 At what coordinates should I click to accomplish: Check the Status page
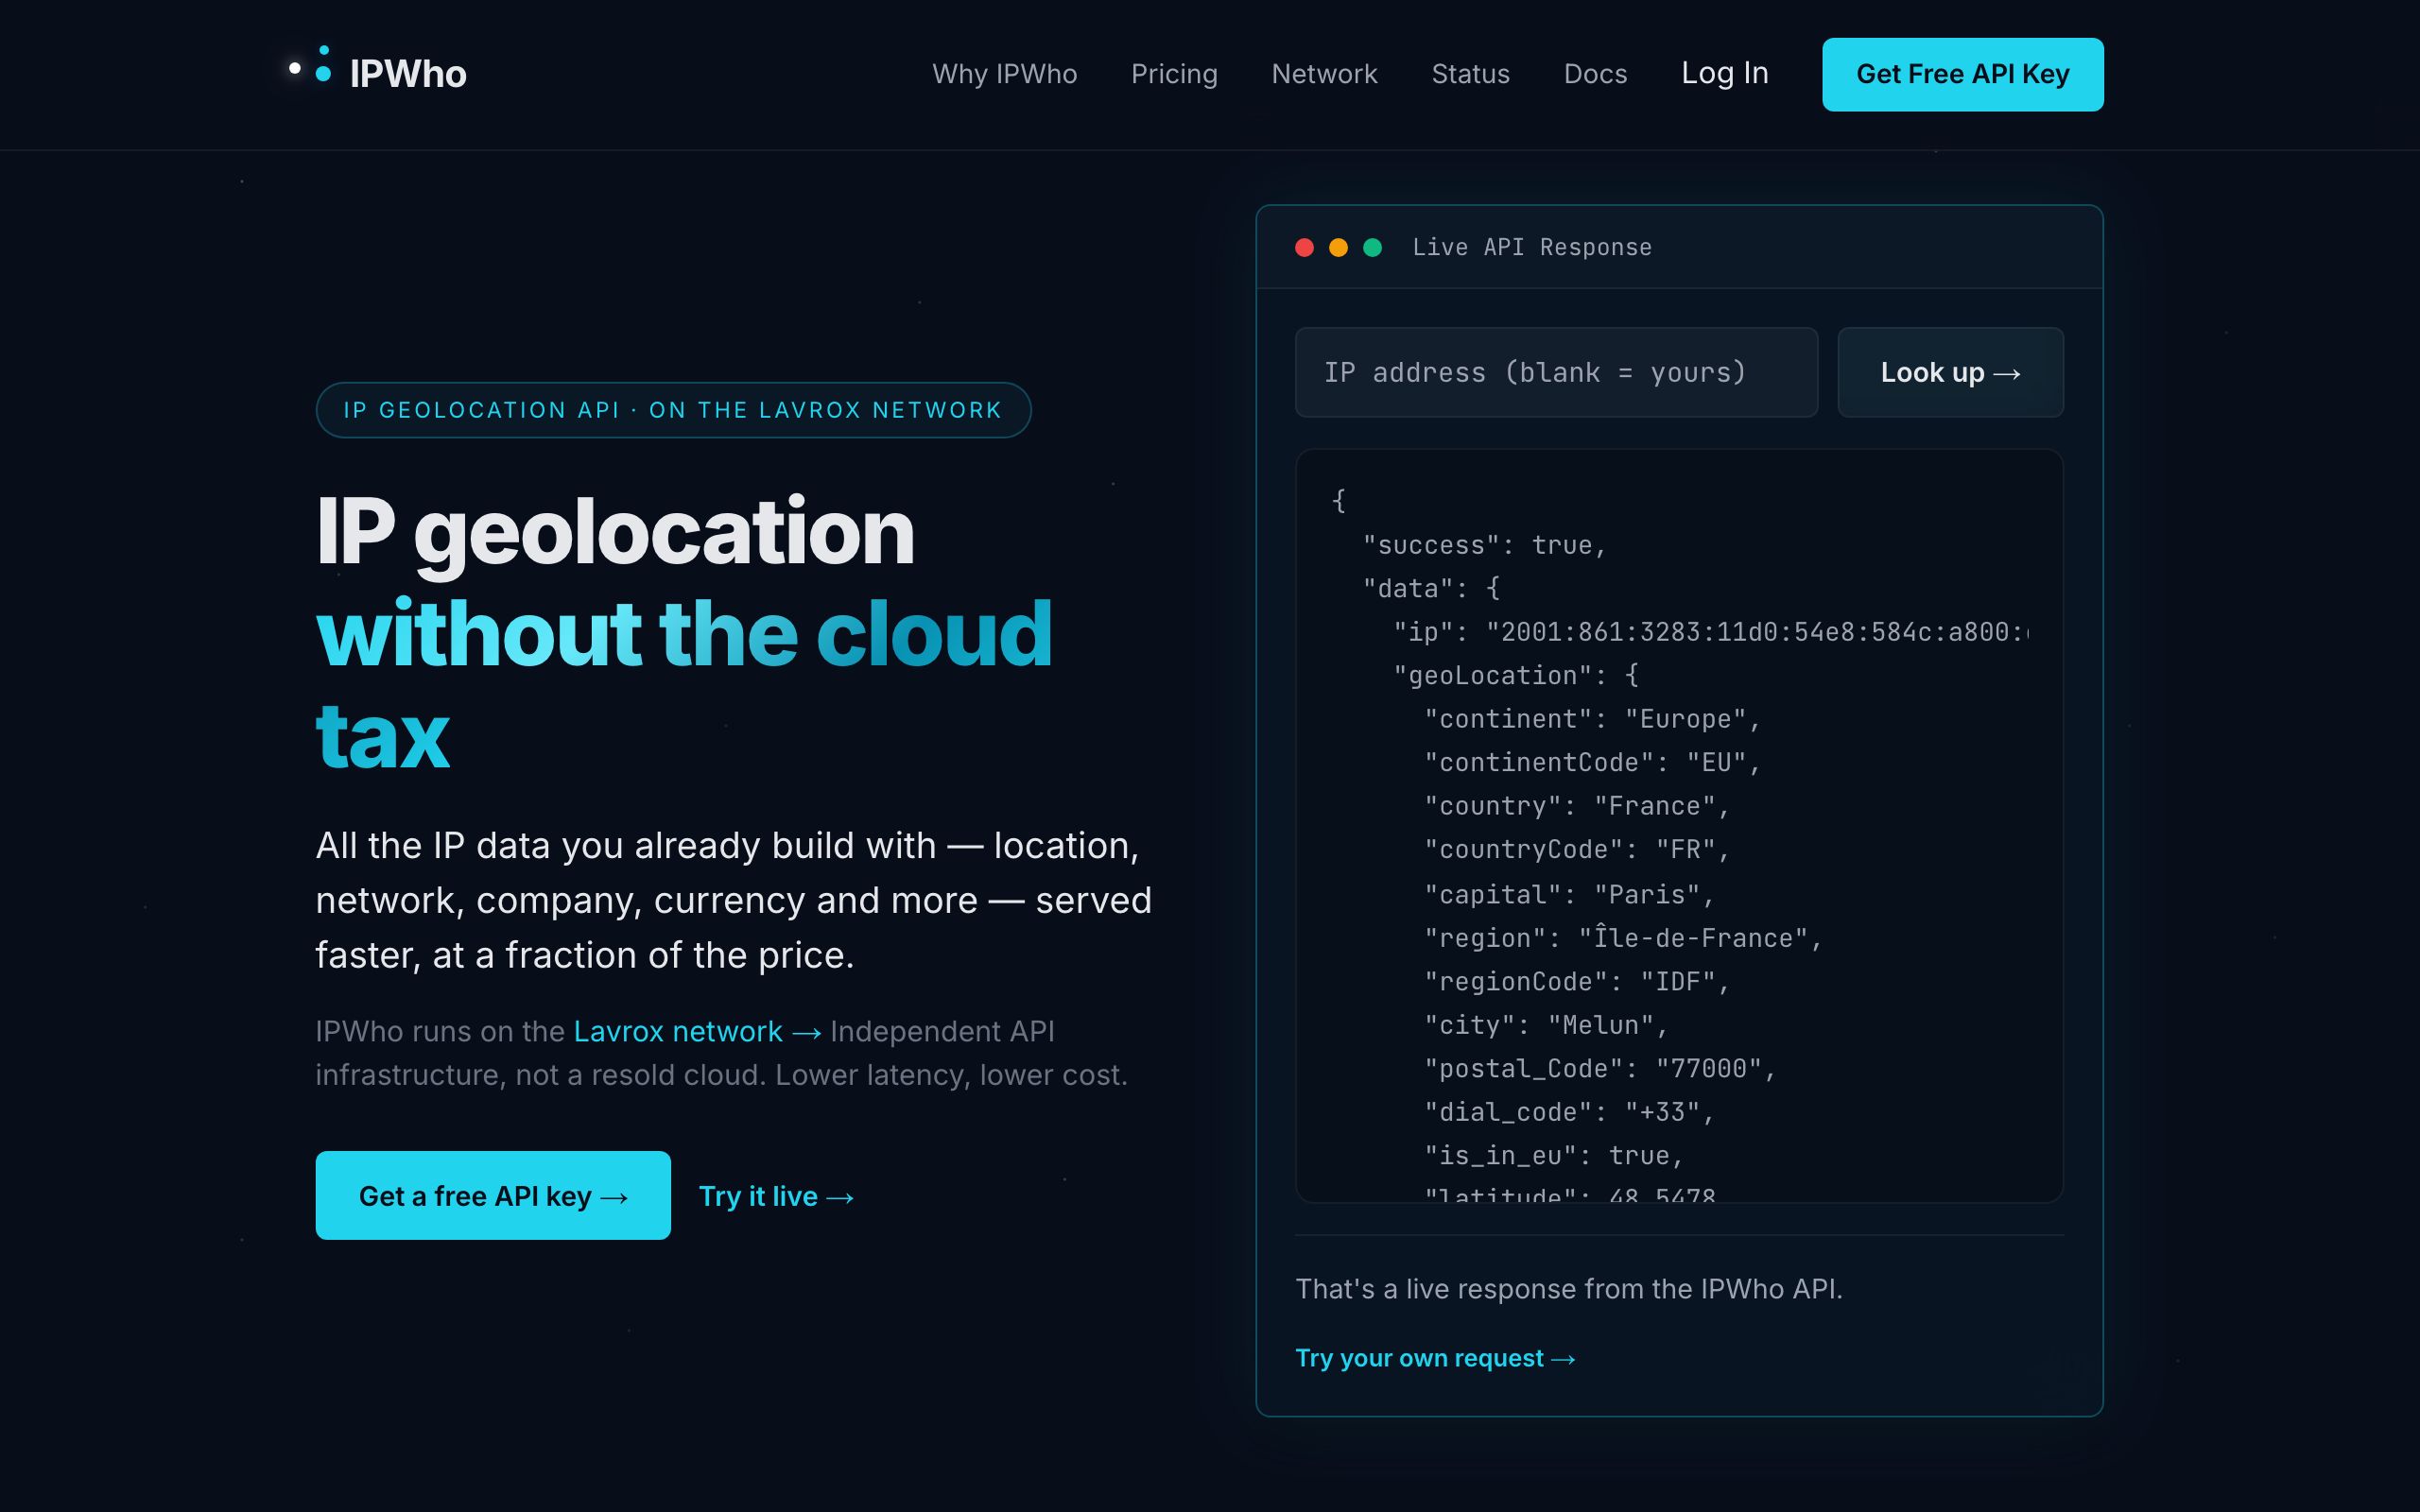(x=1470, y=74)
